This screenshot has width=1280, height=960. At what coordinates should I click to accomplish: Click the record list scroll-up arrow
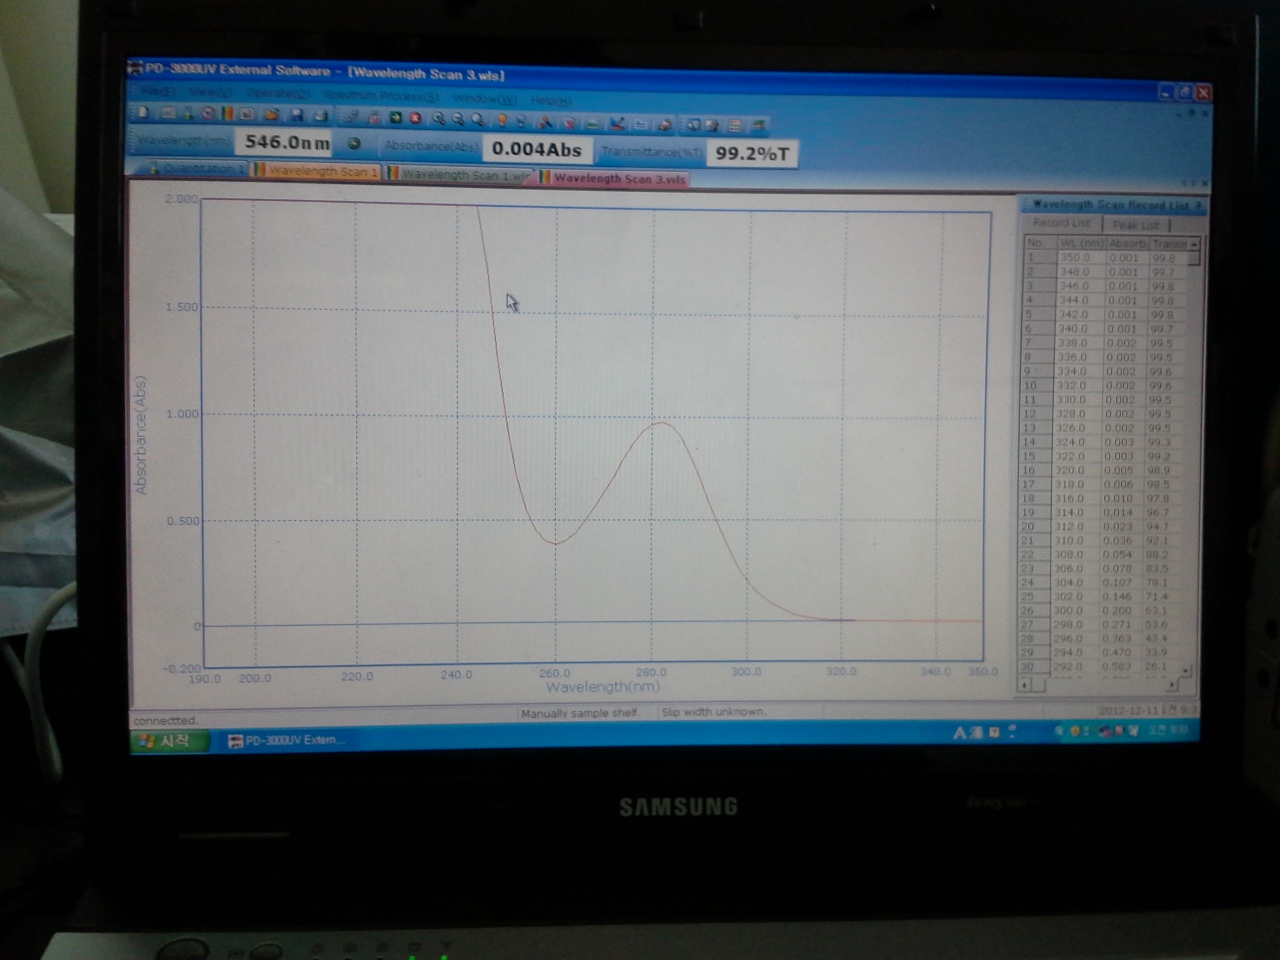(x=1193, y=244)
